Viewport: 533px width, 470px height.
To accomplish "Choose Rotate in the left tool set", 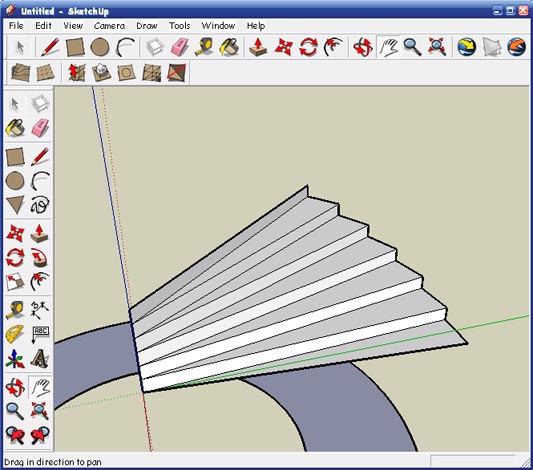I will click(x=15, y=257).
